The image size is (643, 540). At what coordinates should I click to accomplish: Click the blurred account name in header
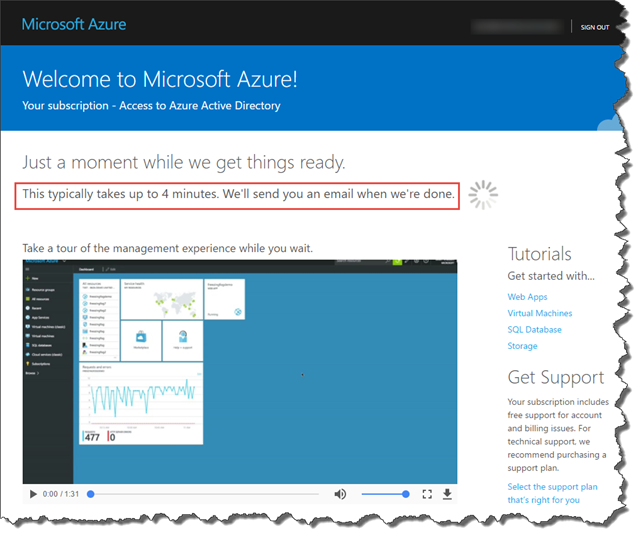pos(518,27)
